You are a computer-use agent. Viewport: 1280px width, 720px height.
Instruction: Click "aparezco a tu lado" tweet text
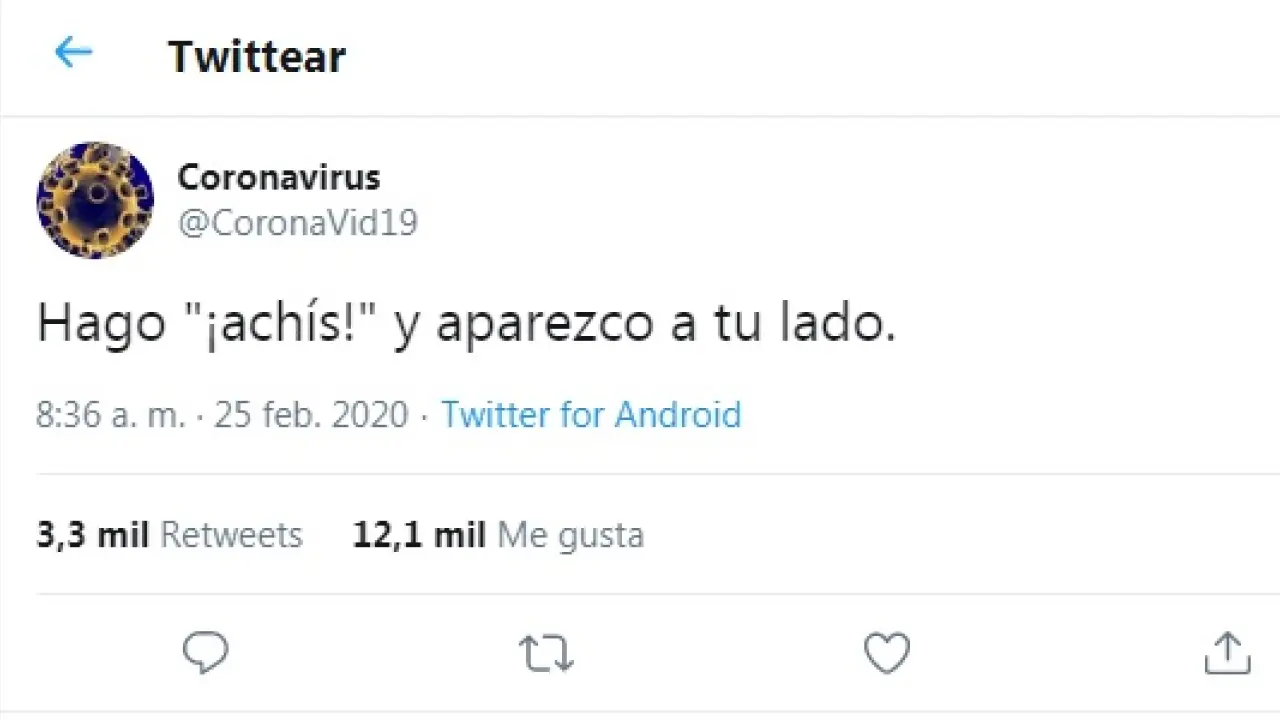click(665, 324)
